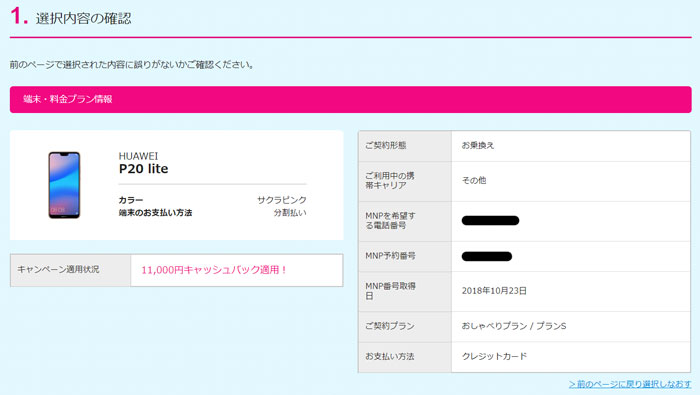Select the その他 carrier value
The width and height of the screenshot is (700, 395).
pyautogui.click(x=474, y=180)
